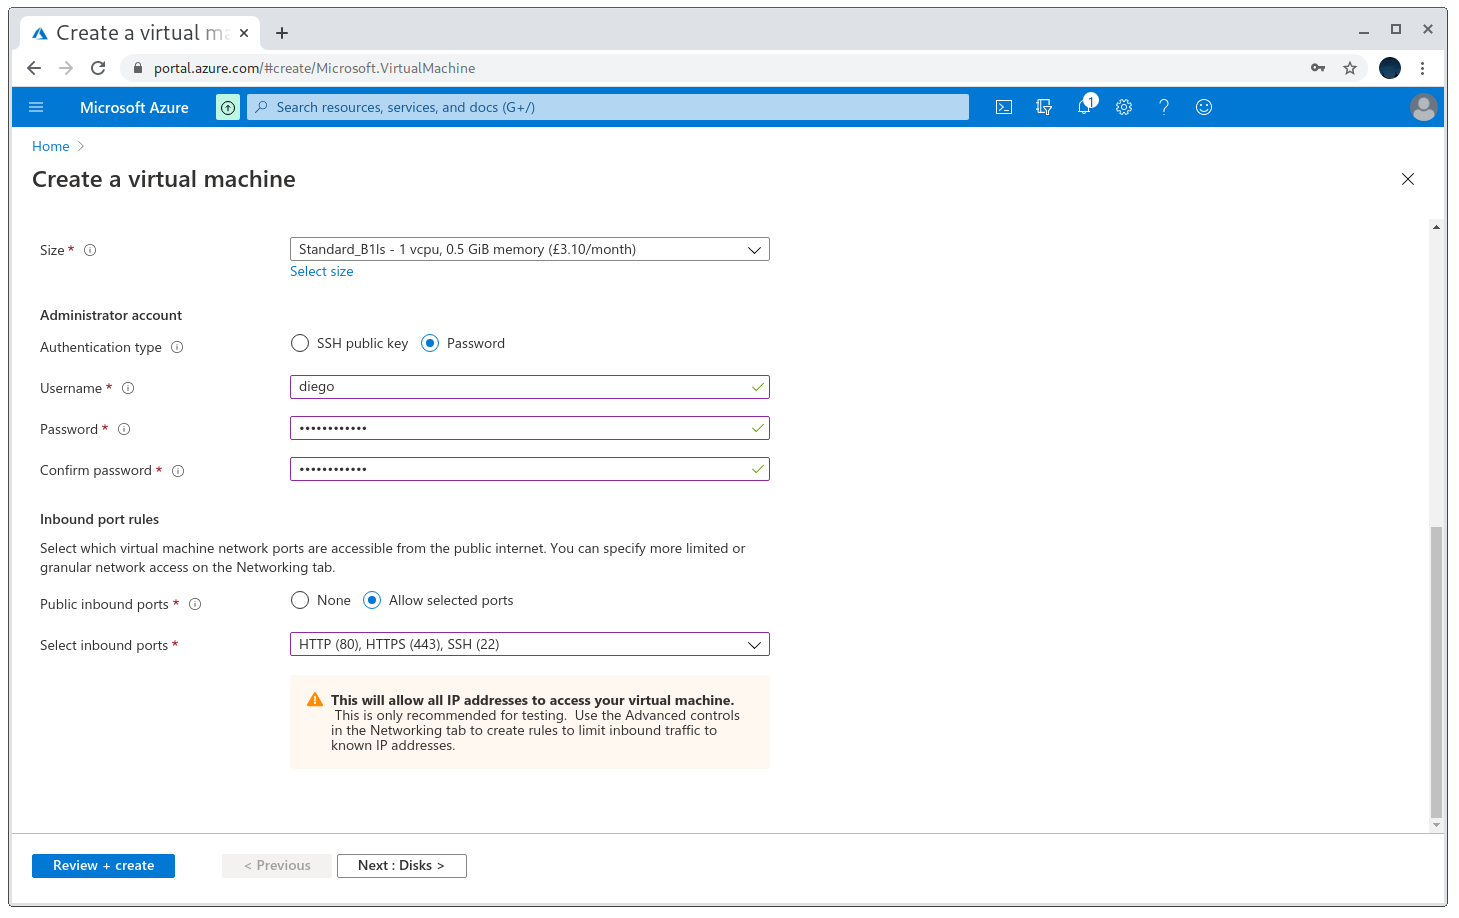Viewport: 1459px width, 918px height.
Task: Open the Size dropdown
Action: (530, 249)
